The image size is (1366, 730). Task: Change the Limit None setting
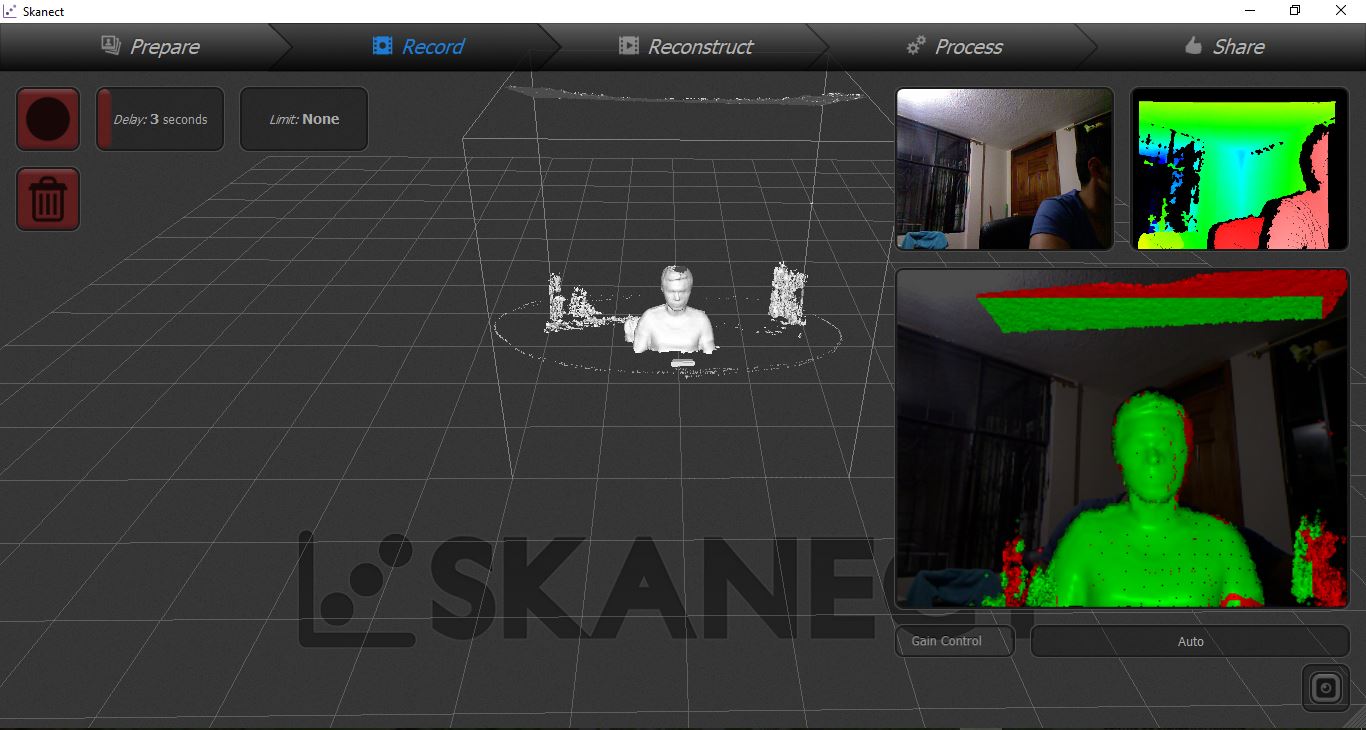pos(304,119)
